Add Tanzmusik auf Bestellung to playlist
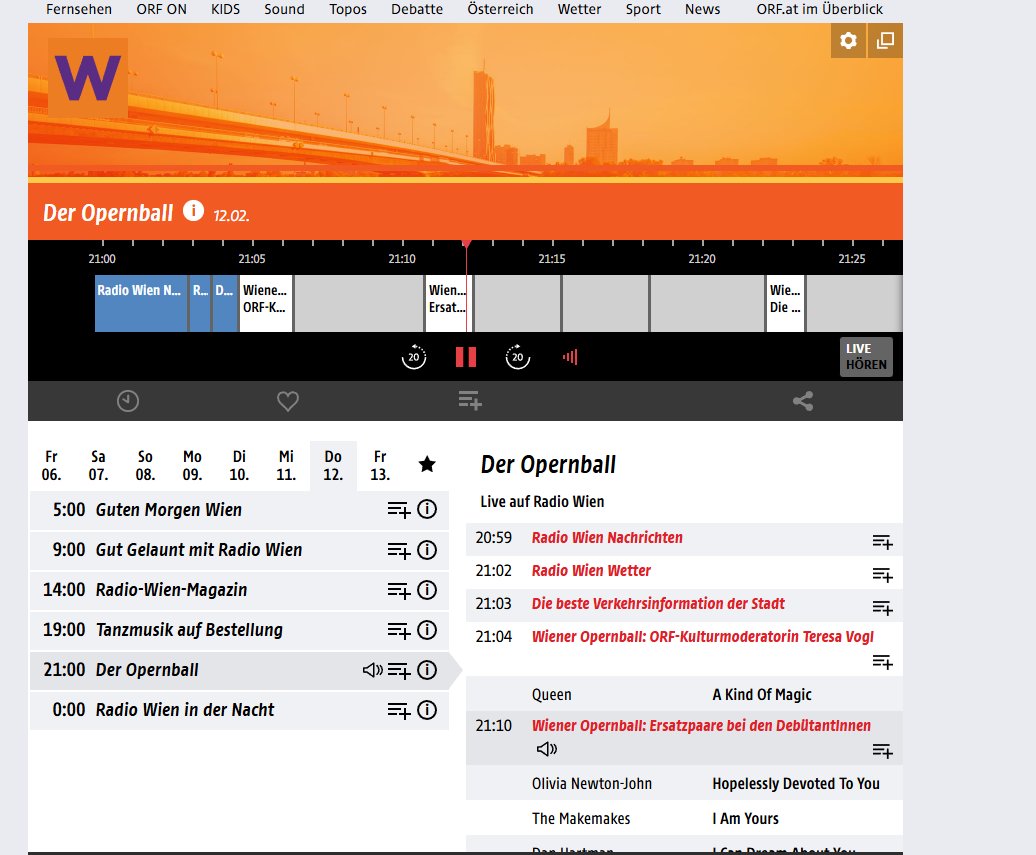Image resolution: width=1036 pixels, height=855 pixels. [398, 630]
